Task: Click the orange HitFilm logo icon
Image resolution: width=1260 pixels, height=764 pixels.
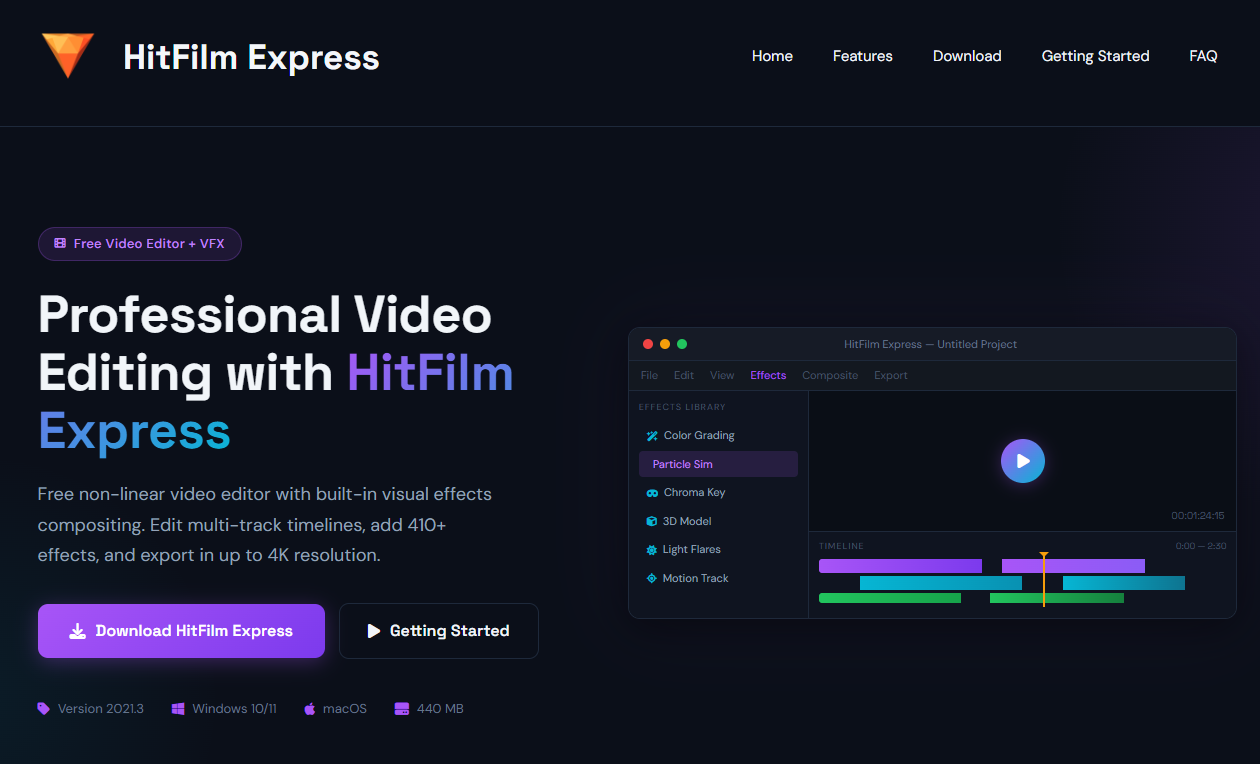Action: pyautogui.click(x=68, y=55)
